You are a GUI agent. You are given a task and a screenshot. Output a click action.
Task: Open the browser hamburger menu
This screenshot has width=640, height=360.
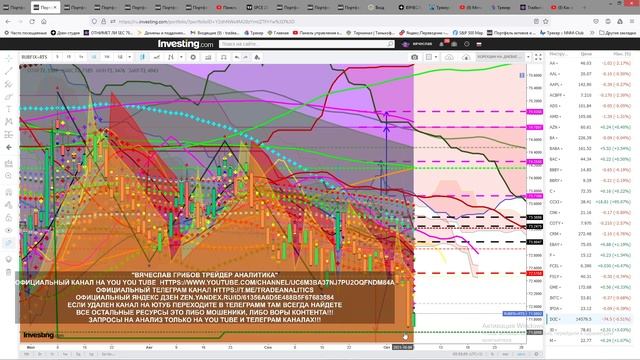632,21
